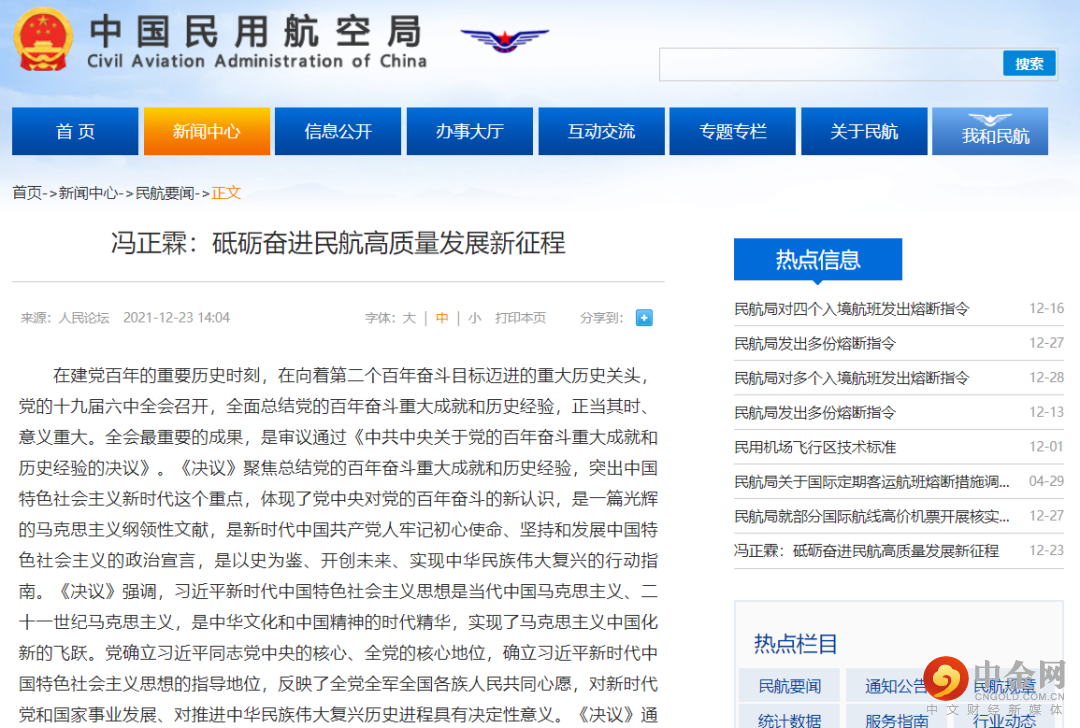
Task: Click the CAAC winged star logo
Action: (x=505, y=41)
